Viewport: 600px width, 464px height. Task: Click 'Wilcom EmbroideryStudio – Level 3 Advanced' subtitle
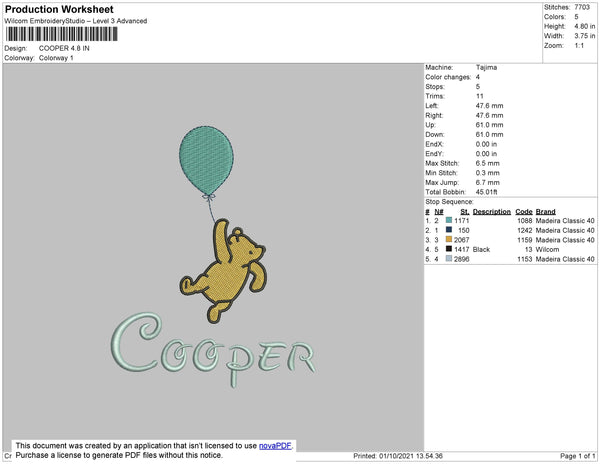point(76,21)
